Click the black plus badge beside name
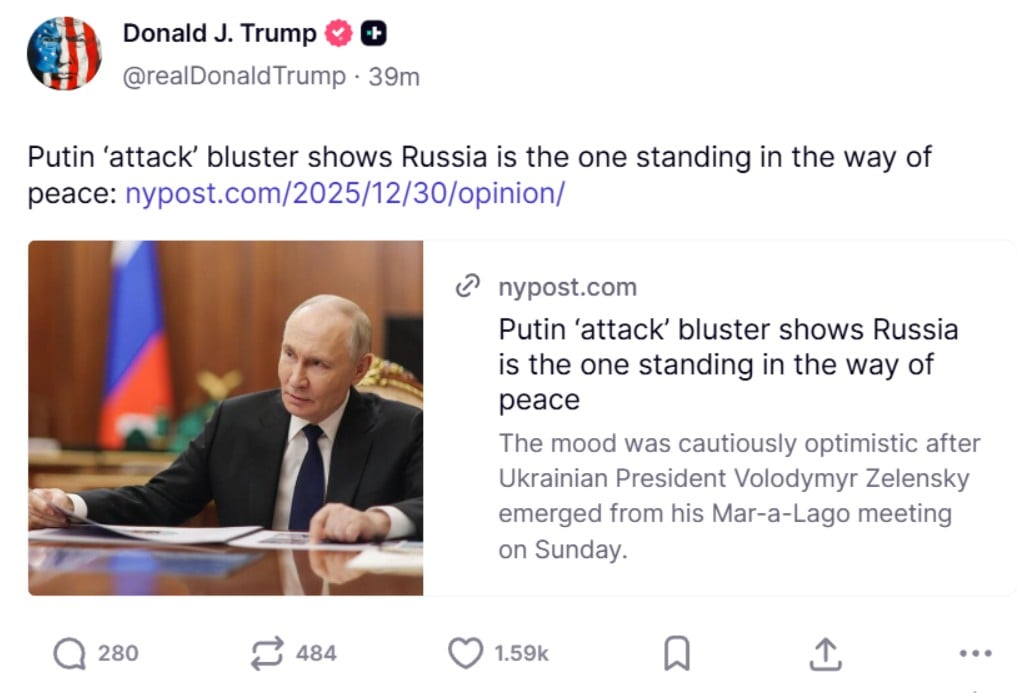 pos(373,34)
